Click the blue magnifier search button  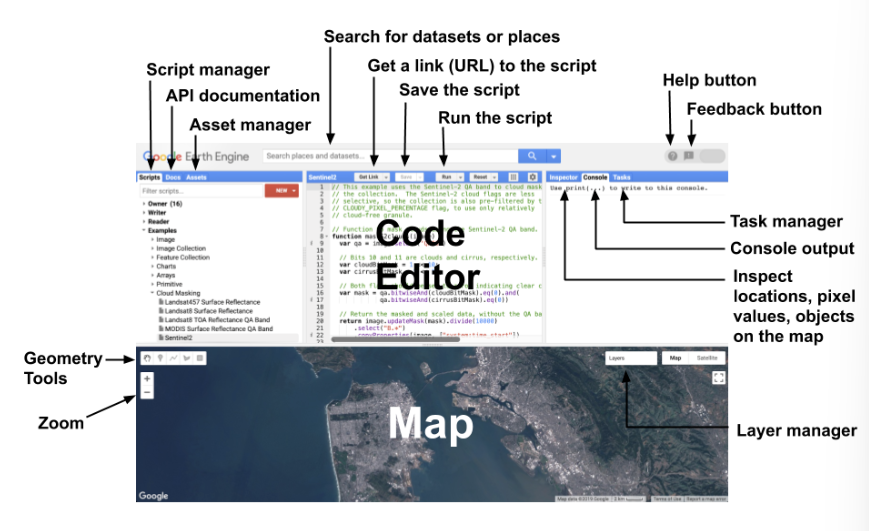coord(532,156)
